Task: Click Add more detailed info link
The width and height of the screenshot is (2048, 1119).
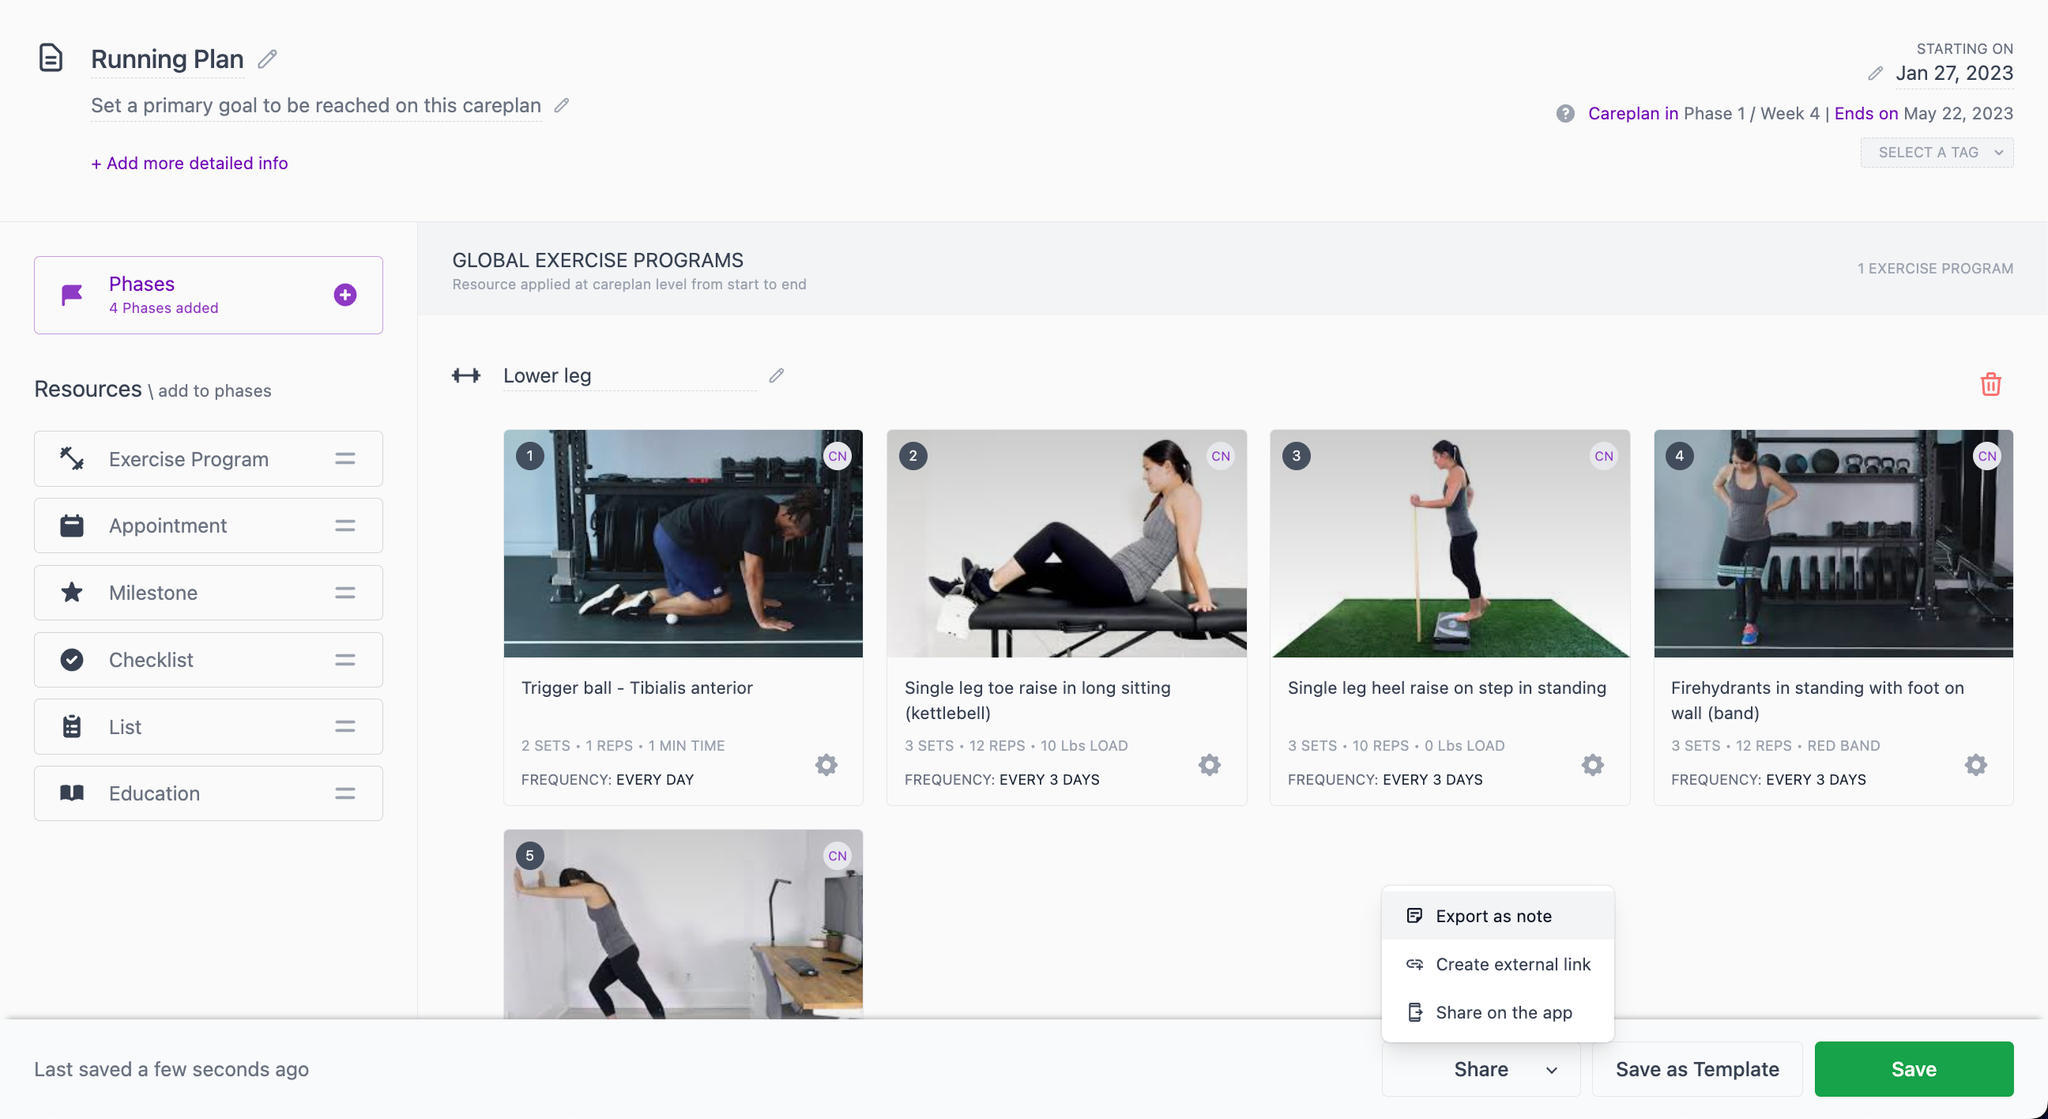Action: 189,163
